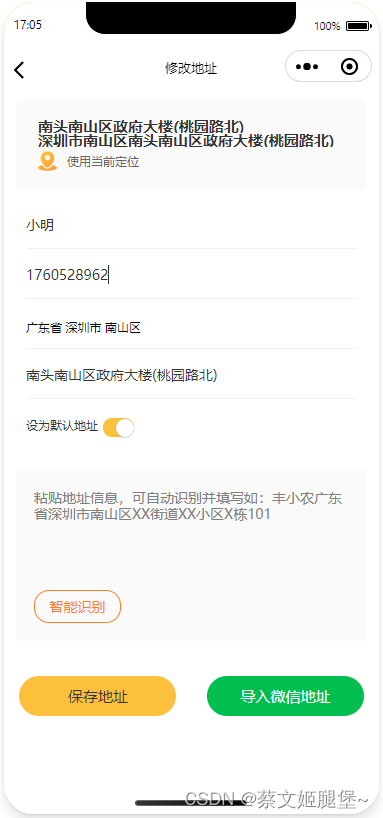Image resolution: width=383 pixels, height=818 pixels.
Task: Tap the home indicator bar at bottom
Action: click(191, 802)
